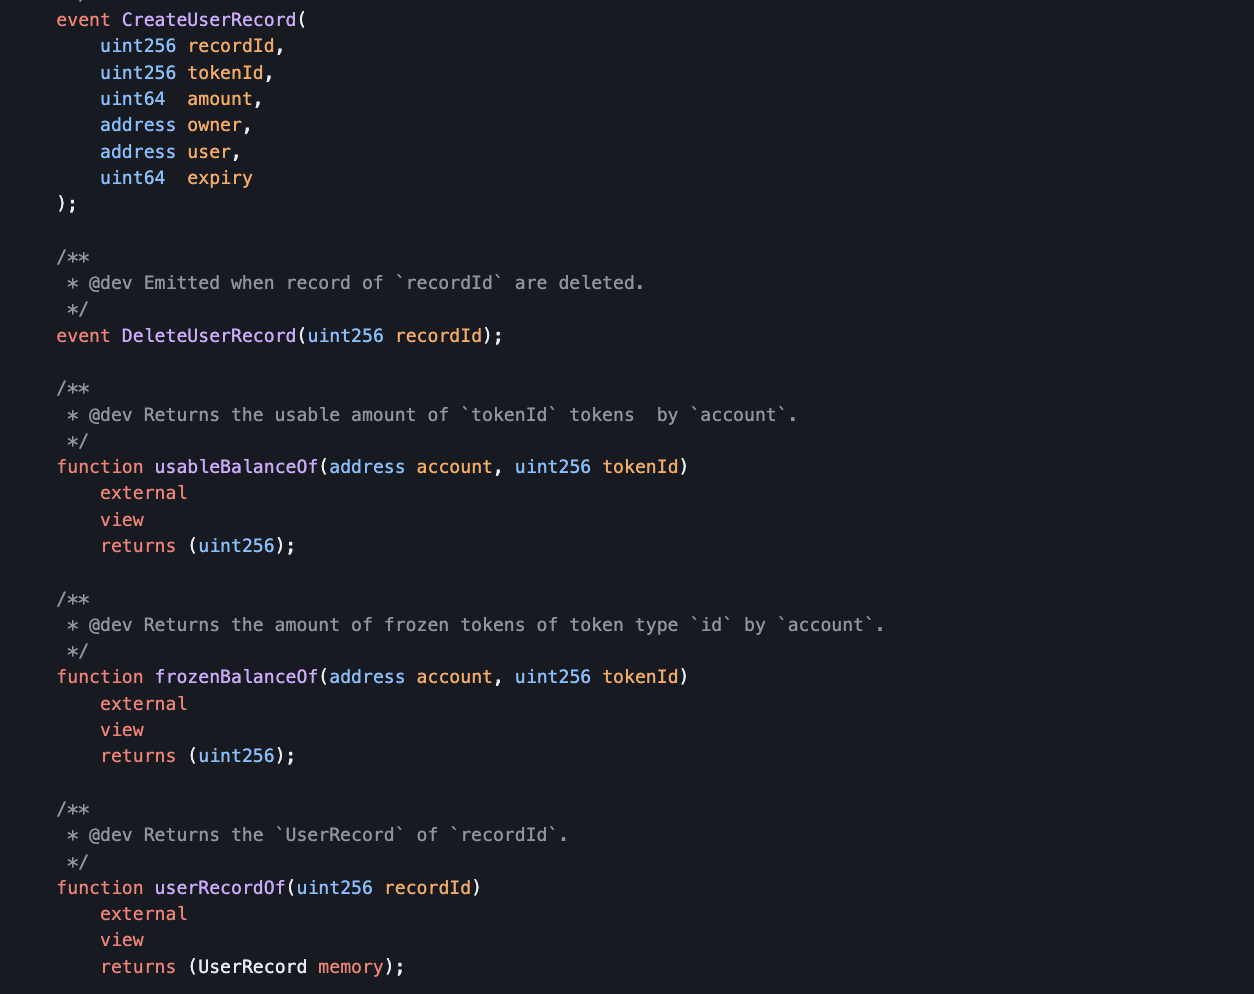Click the userRecordOf function name

pos(220,888)
